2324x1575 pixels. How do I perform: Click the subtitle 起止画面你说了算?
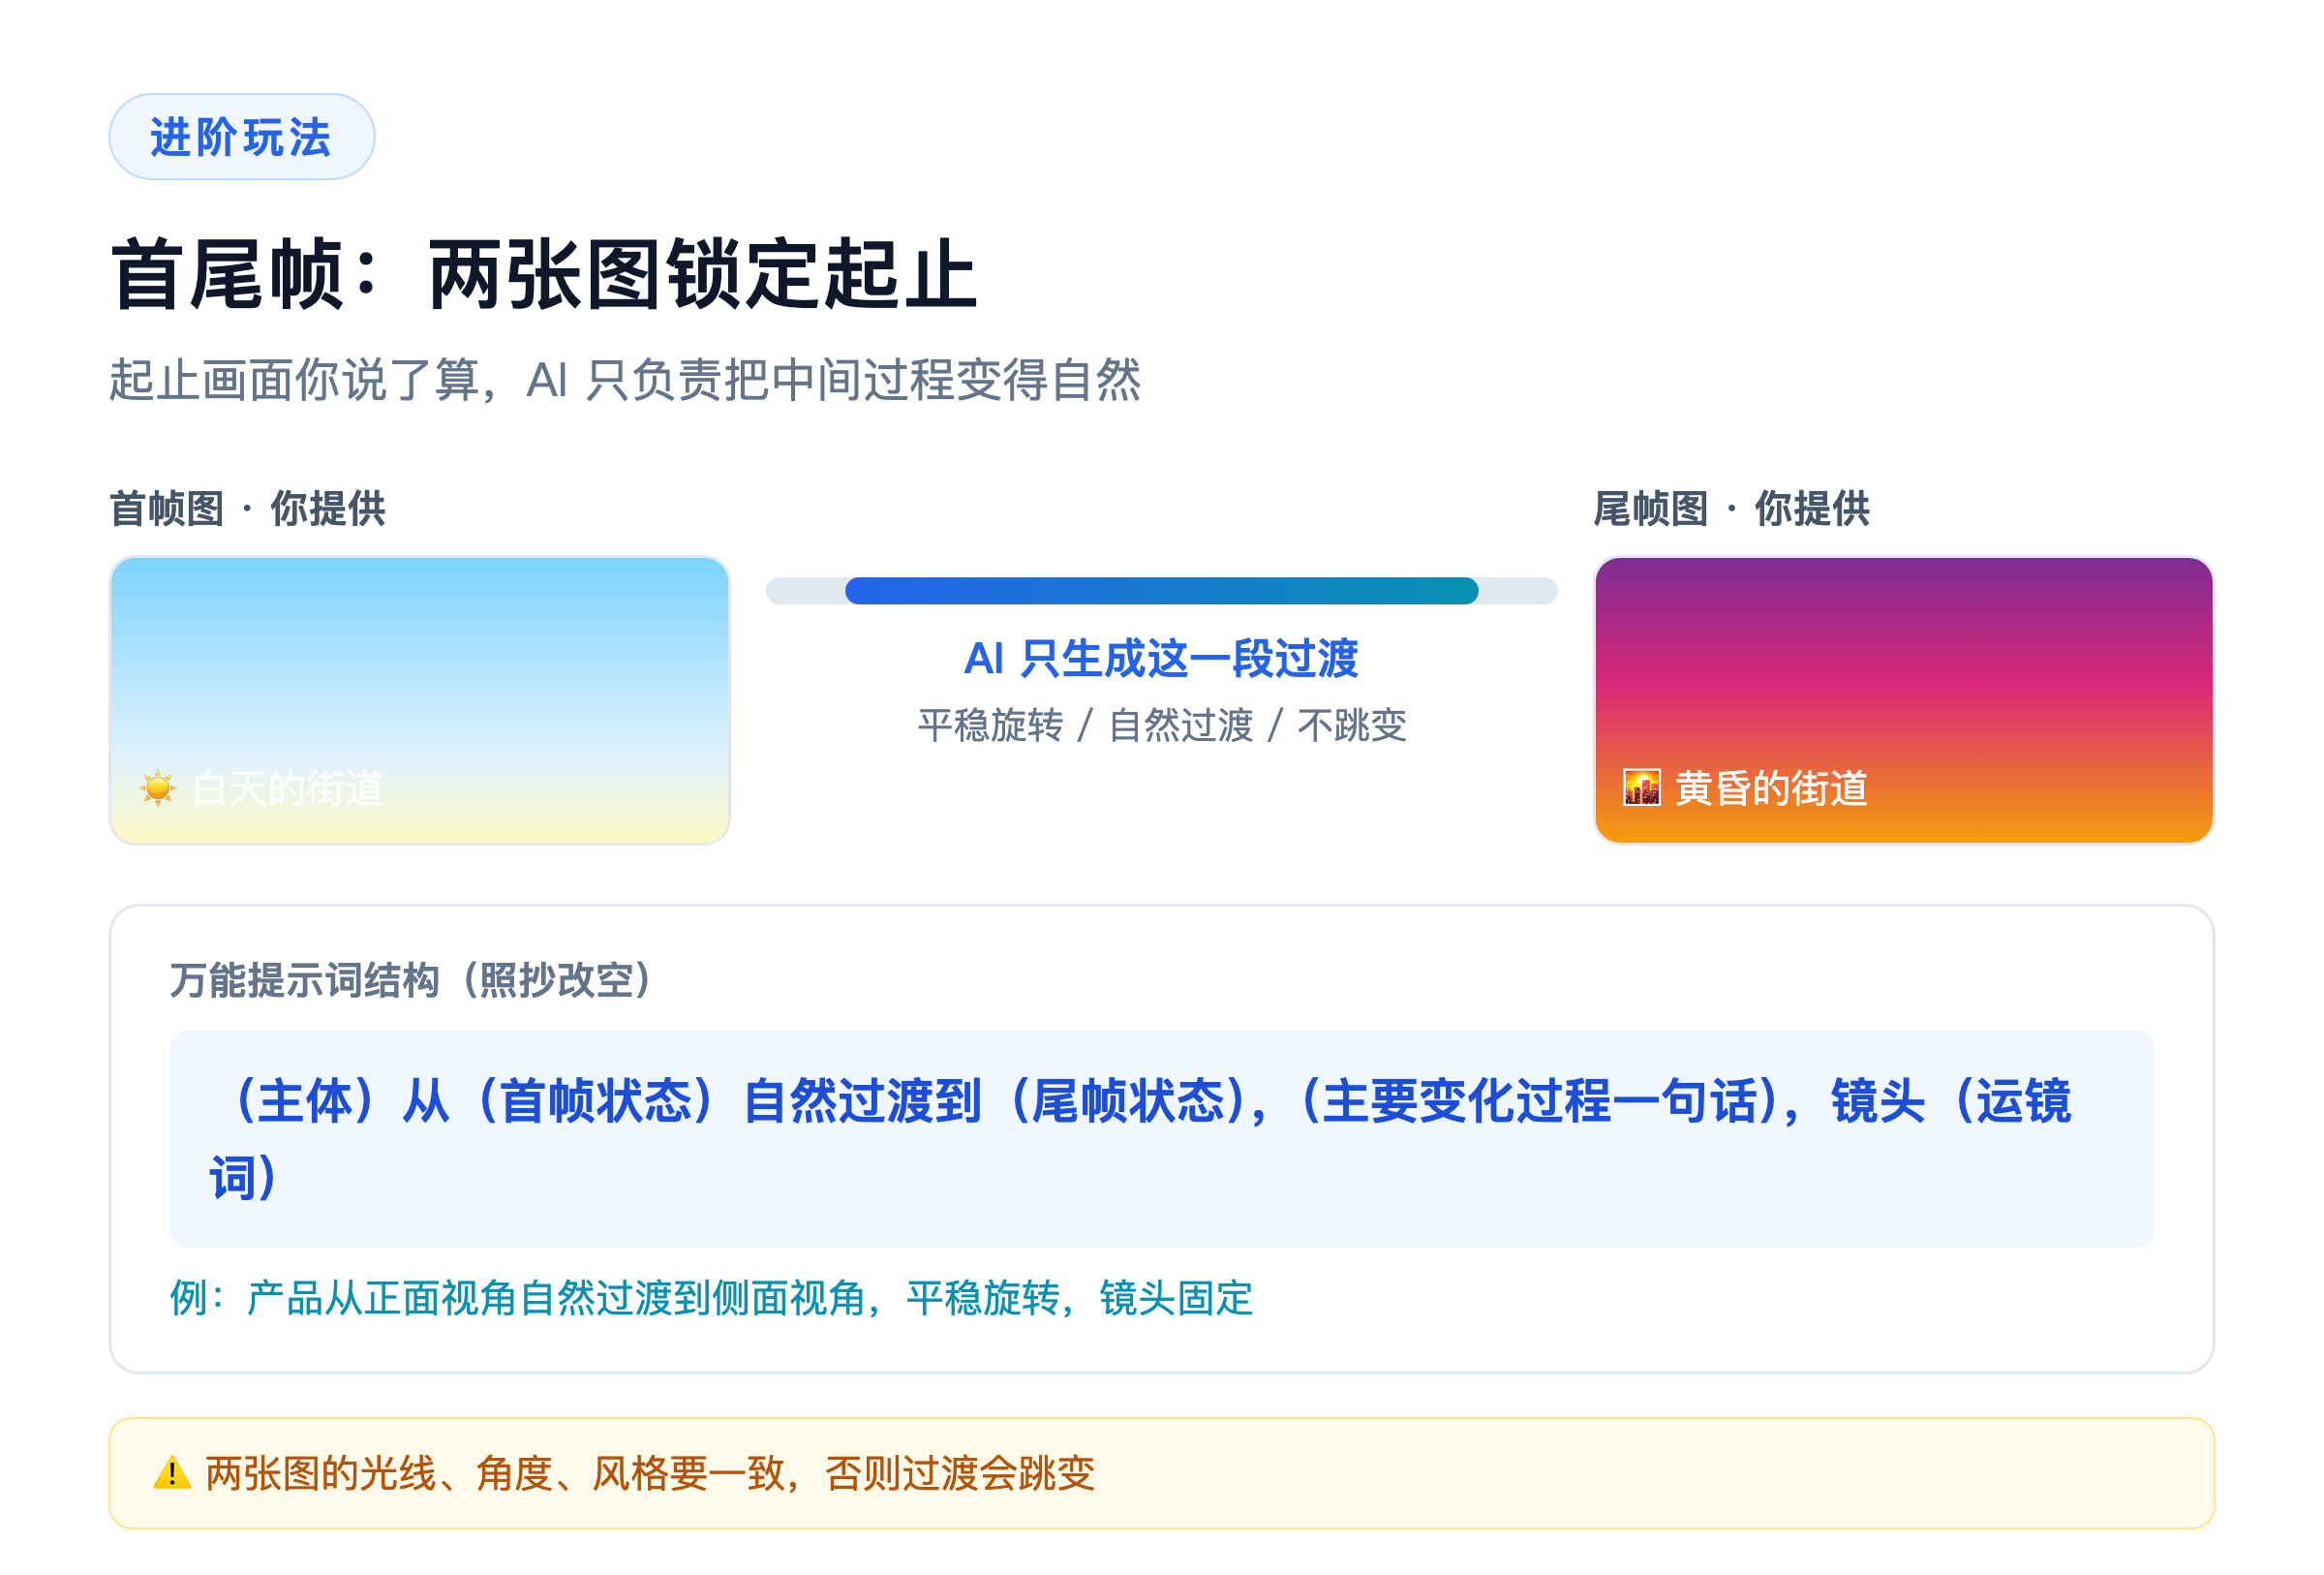click(625, 380)
